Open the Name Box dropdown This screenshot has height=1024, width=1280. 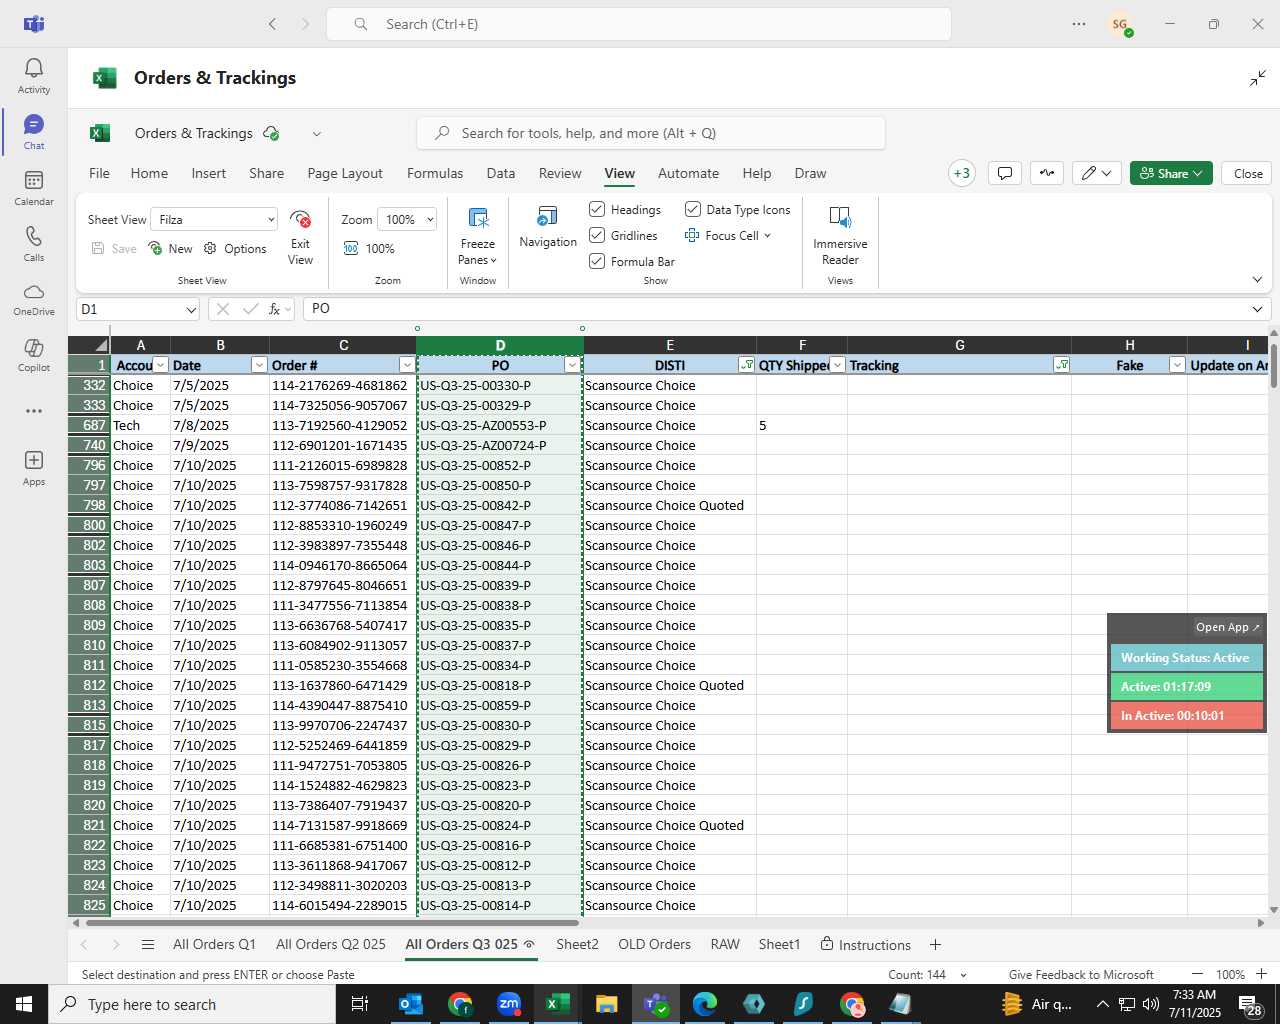pos(191,310)
